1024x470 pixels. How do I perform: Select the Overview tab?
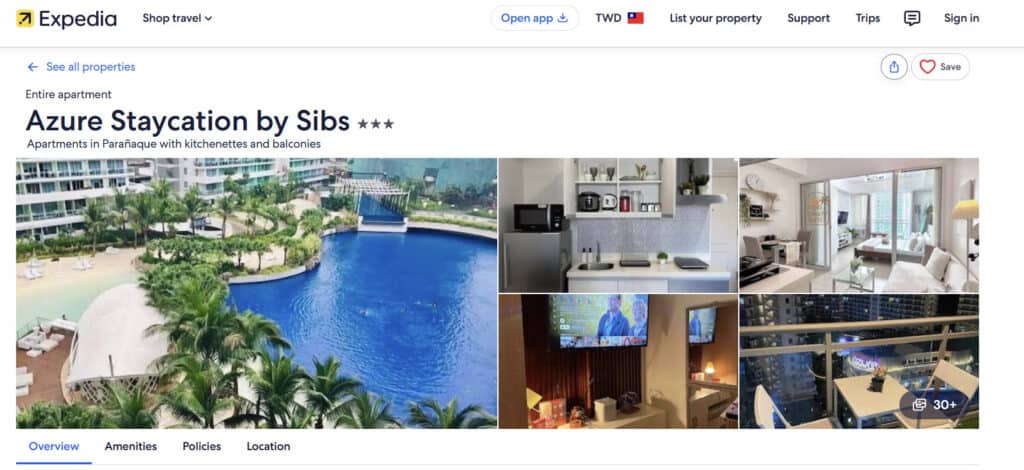point(54,446)
